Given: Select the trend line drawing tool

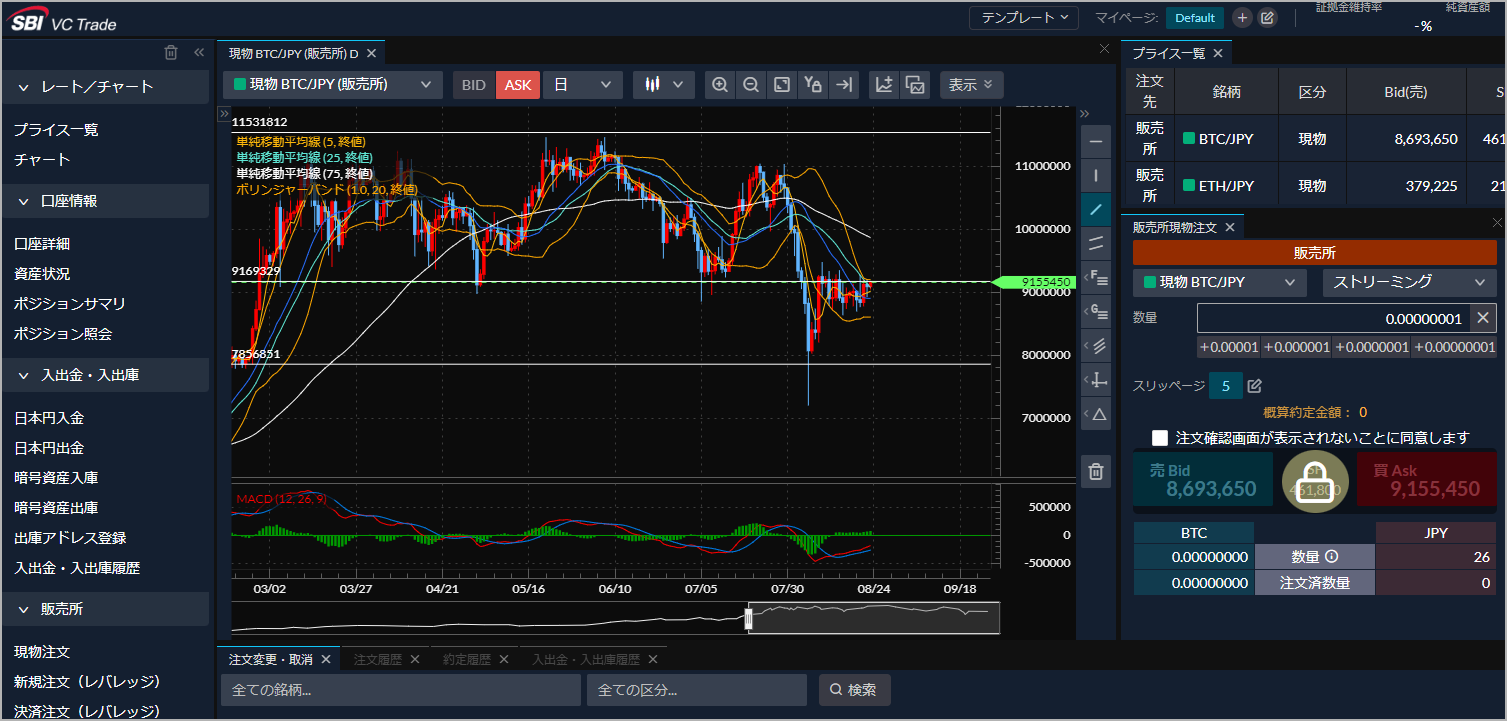Looking at the screenshot, I should click(x=1096, y=209).
